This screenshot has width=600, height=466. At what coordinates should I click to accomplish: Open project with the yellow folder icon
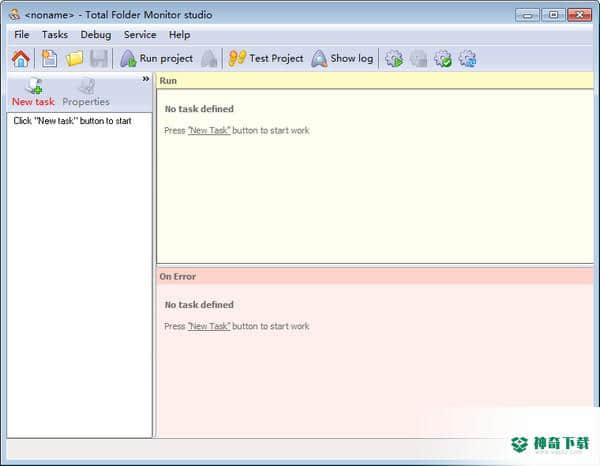(74, 59)
